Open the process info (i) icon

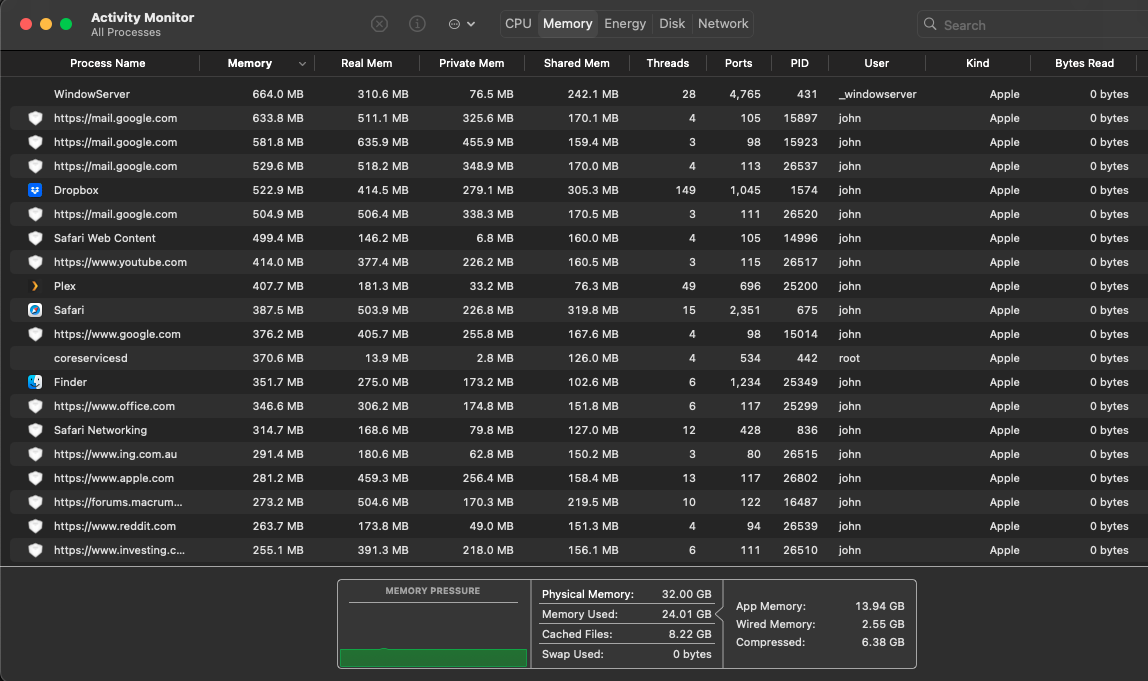(417, 24)
